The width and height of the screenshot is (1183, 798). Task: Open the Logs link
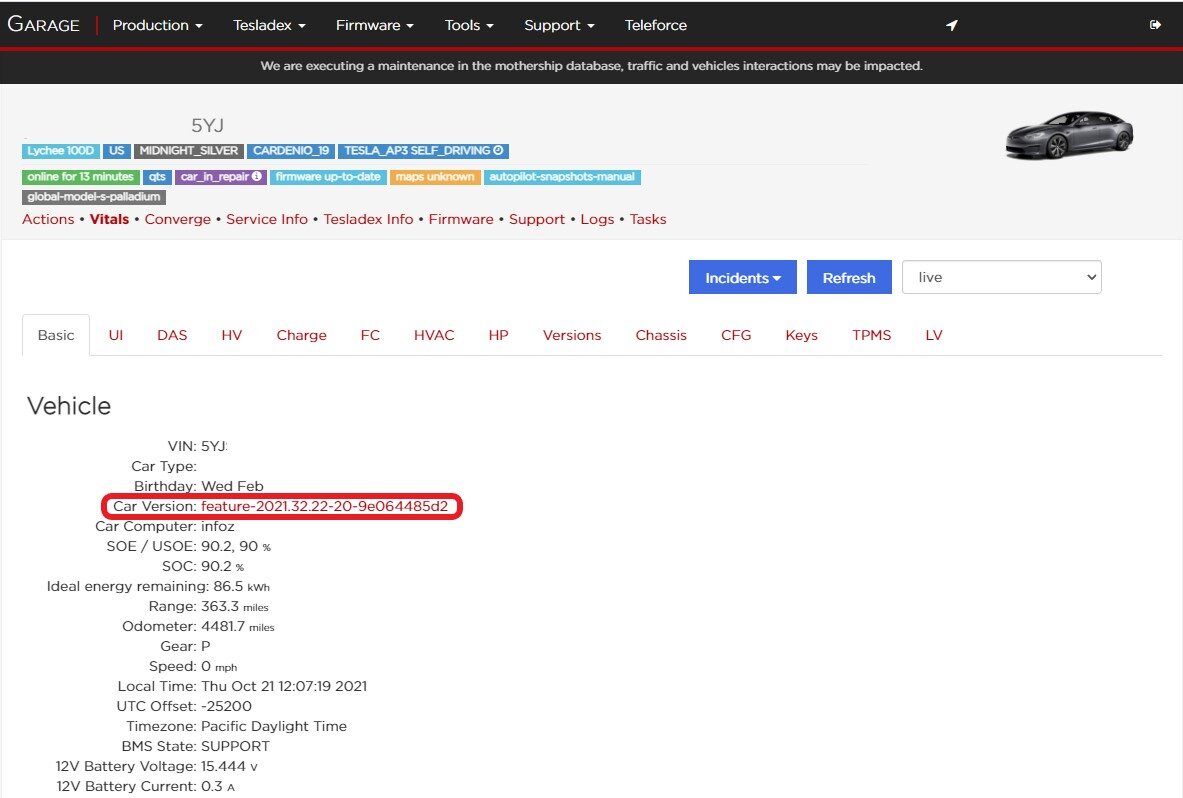coord(597,219)
